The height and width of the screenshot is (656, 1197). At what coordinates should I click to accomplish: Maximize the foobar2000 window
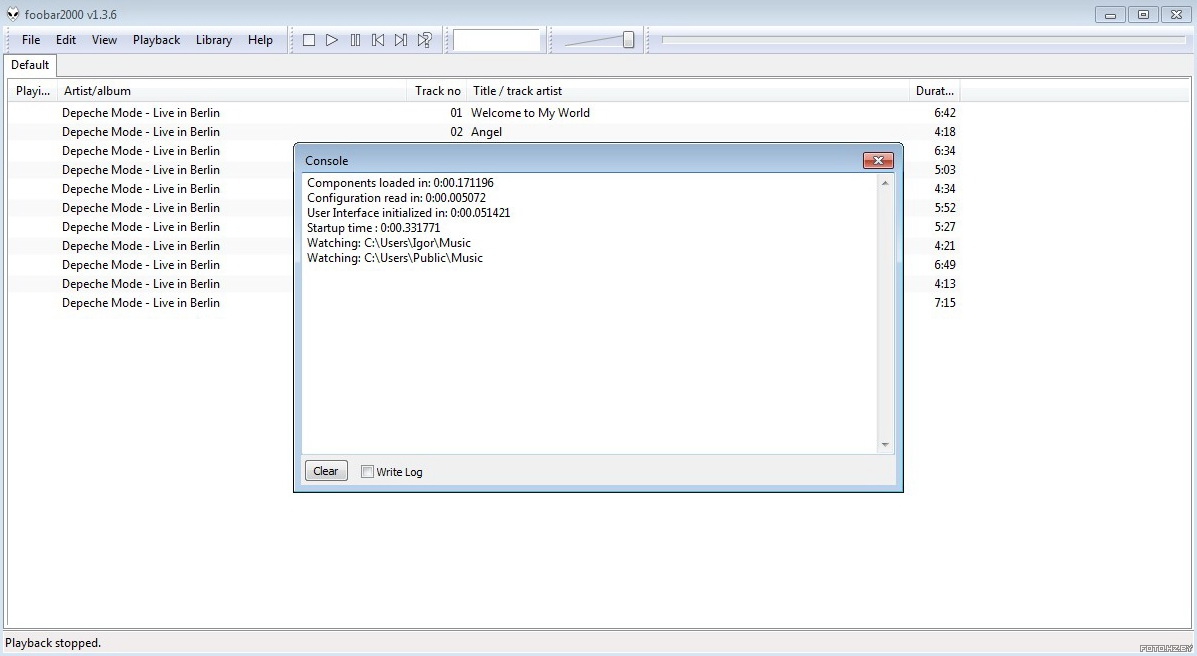tap(1143, 15)
